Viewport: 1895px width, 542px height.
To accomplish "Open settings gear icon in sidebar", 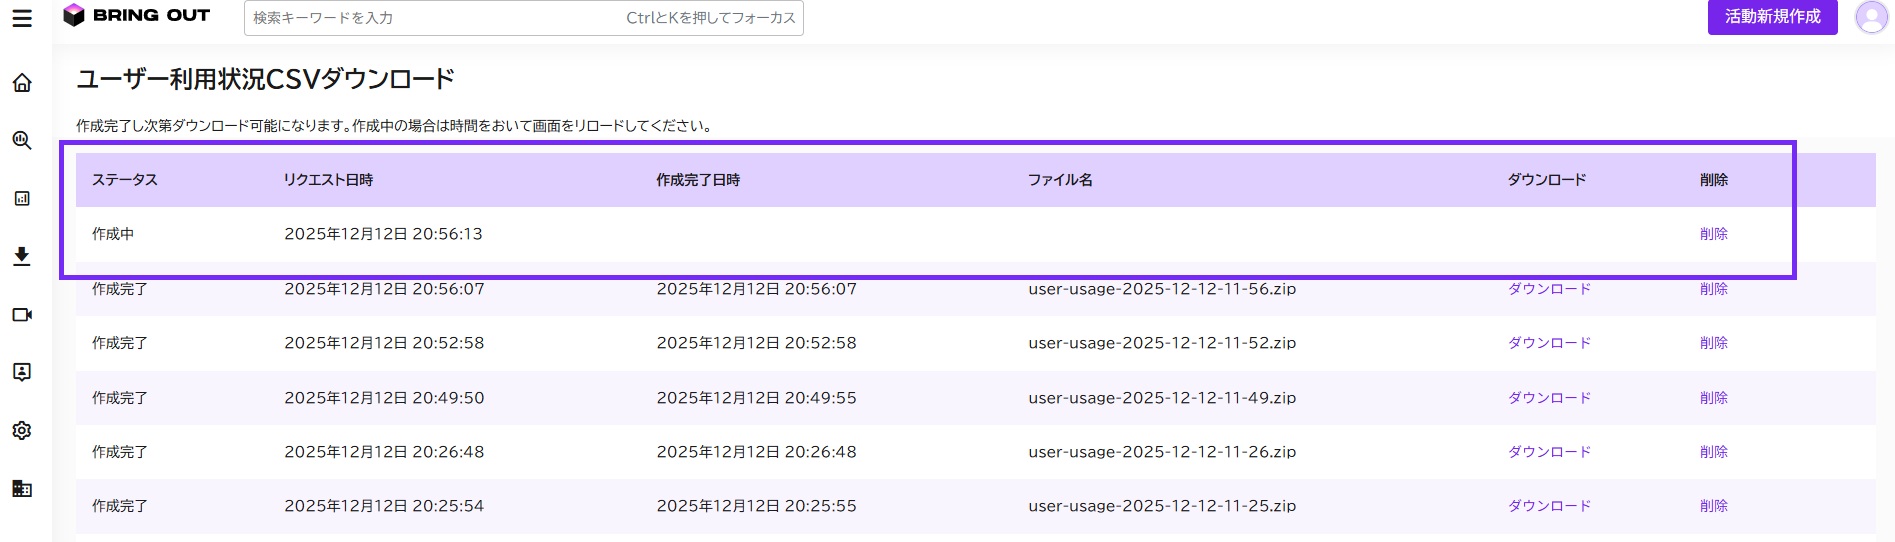I will coord(22,431).
